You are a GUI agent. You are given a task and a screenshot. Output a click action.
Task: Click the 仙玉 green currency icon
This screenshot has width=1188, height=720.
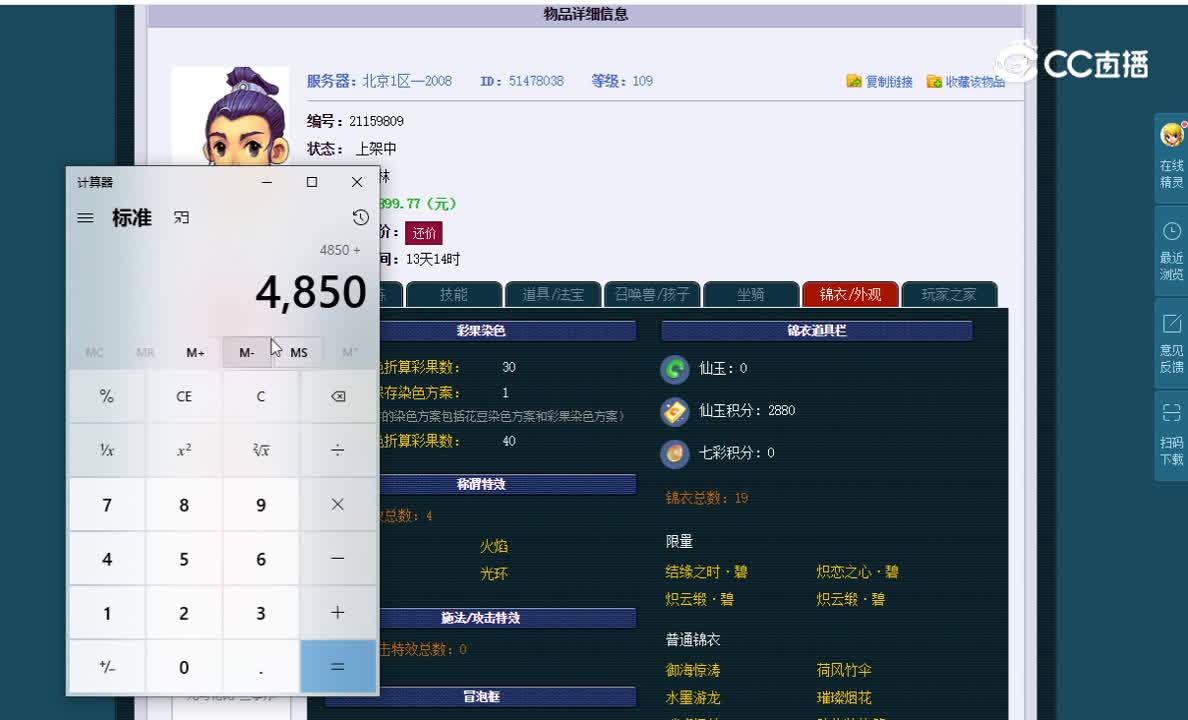674,369
